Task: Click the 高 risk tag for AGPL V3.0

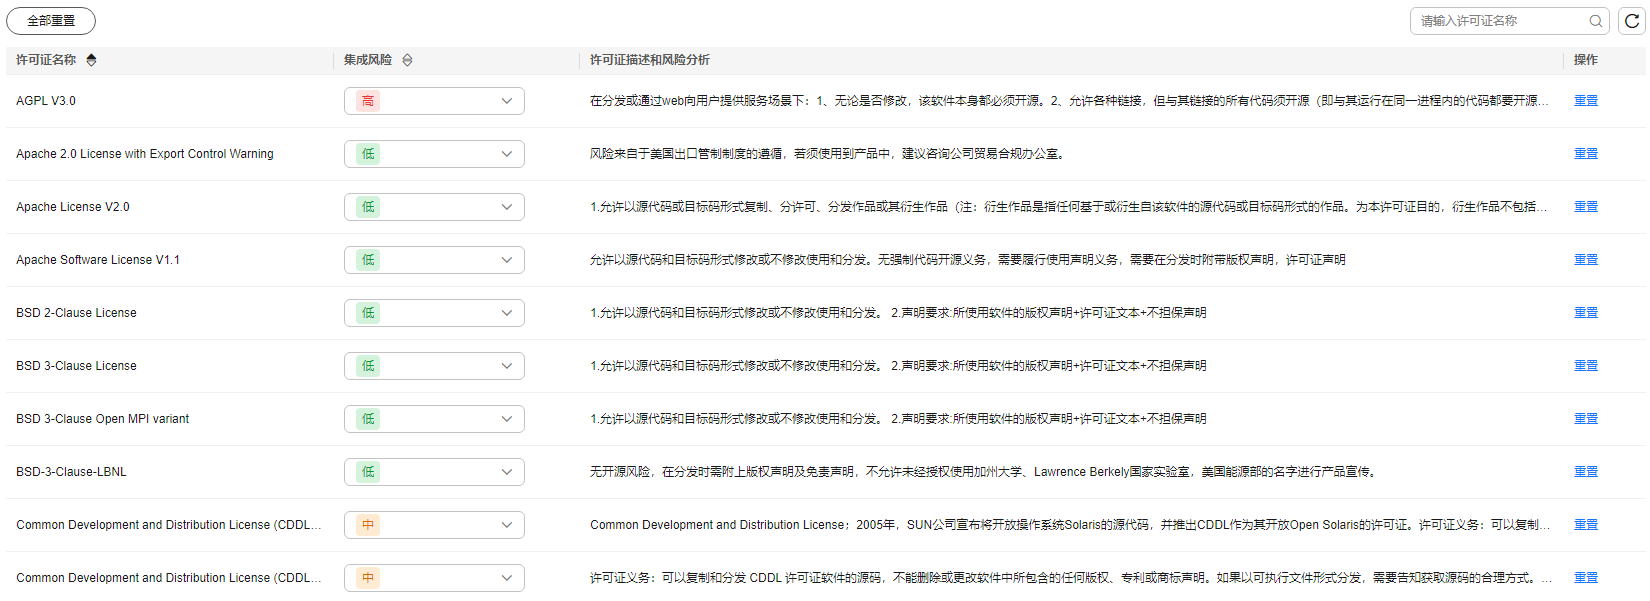Action: tap(368, 101)
